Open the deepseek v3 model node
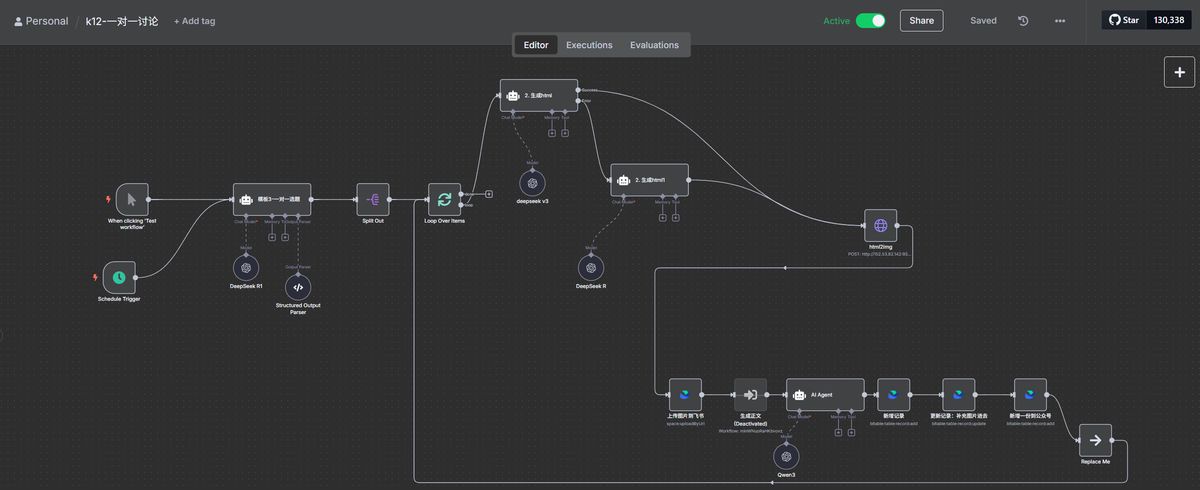Screen dimensions: 1200x490 click(x=532, y=183)
